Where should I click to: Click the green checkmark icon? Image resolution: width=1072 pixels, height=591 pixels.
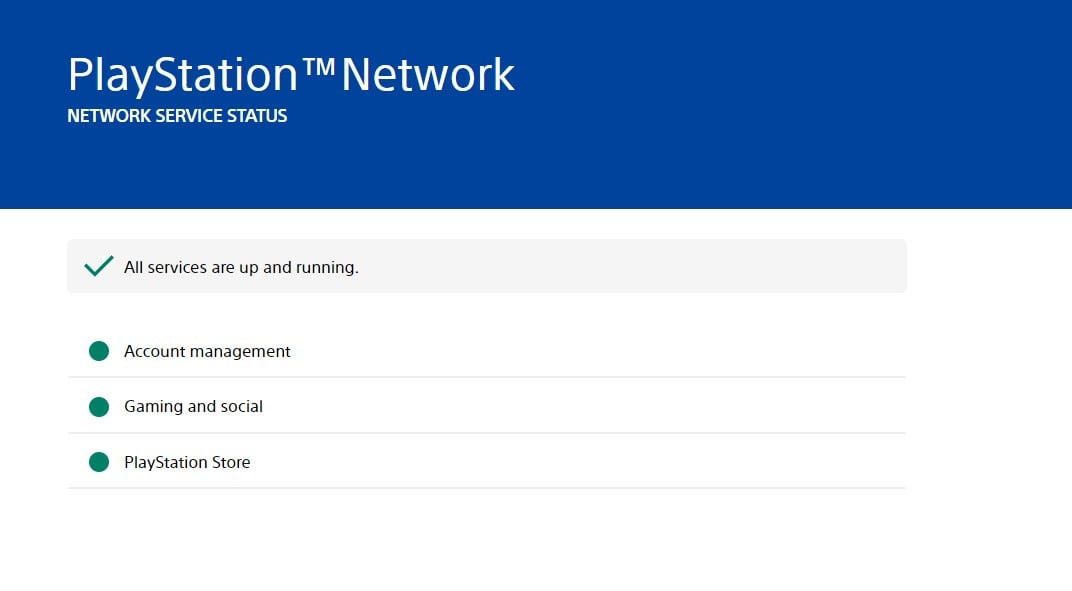[x=98, y=266]
